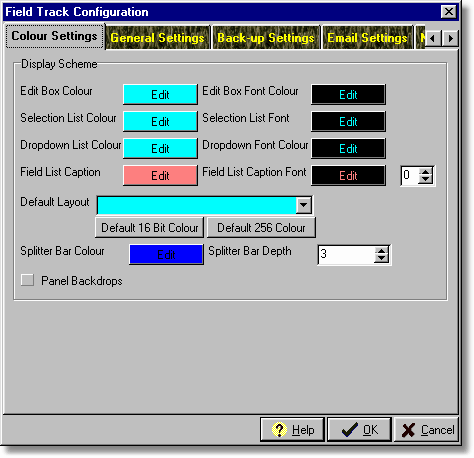Decrease the Field List Caption Font spinner value
The image size is (474, 458).
point(425,180)
